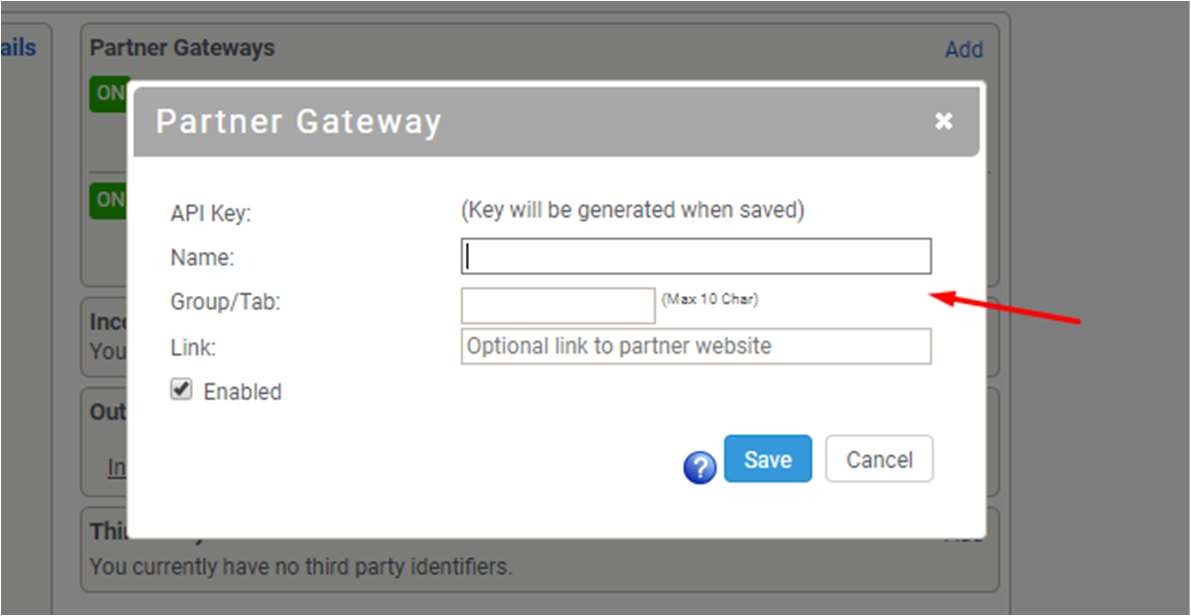Close the Partner Gateway dialog
Viewport: 1191px width, 616px height.
tap(943, 121)
